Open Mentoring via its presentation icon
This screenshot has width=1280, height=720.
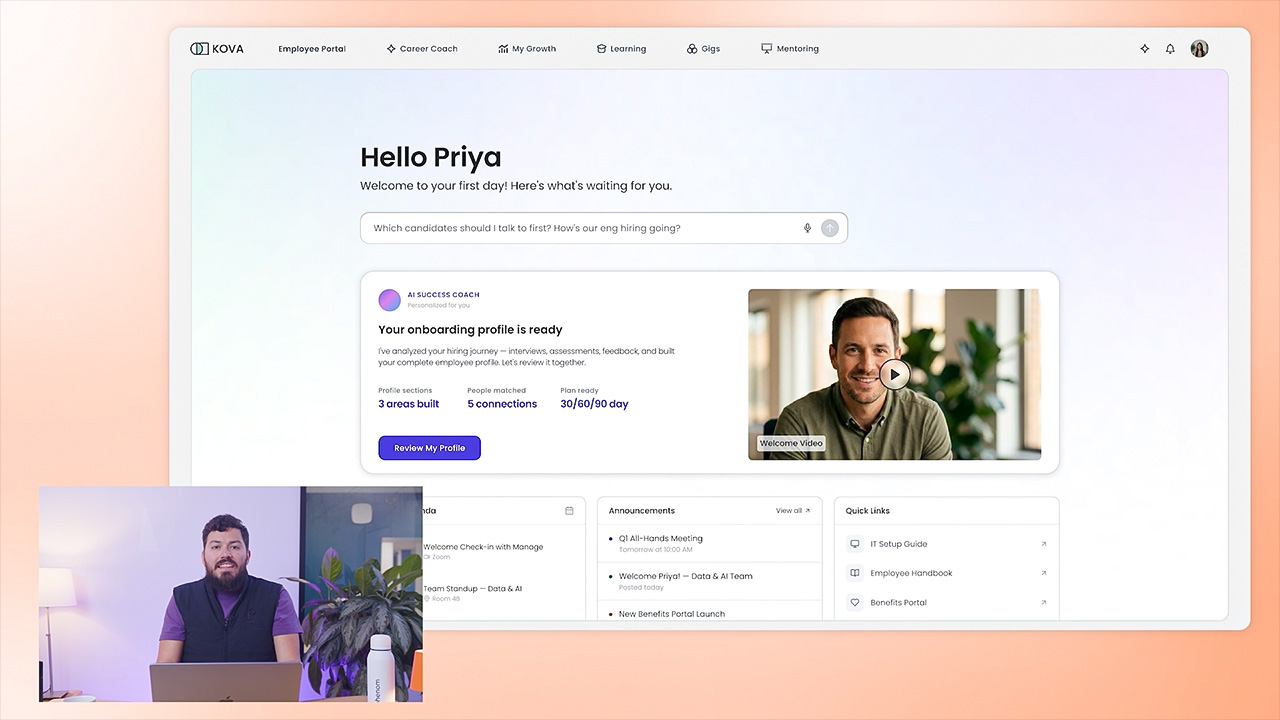(764, 48)
